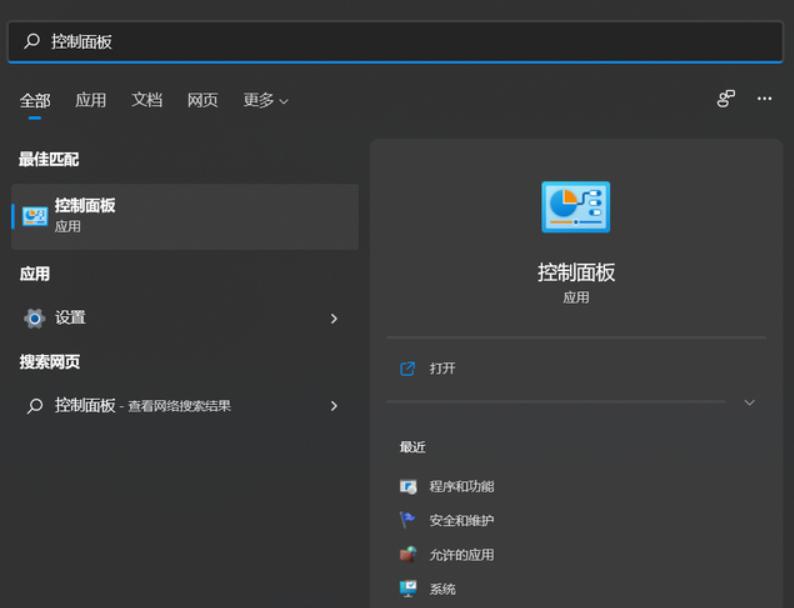Viewport: 794px width, 608px height.
Task: Switch to the 应用 filter tab
Action: click(x=91, y=100)
